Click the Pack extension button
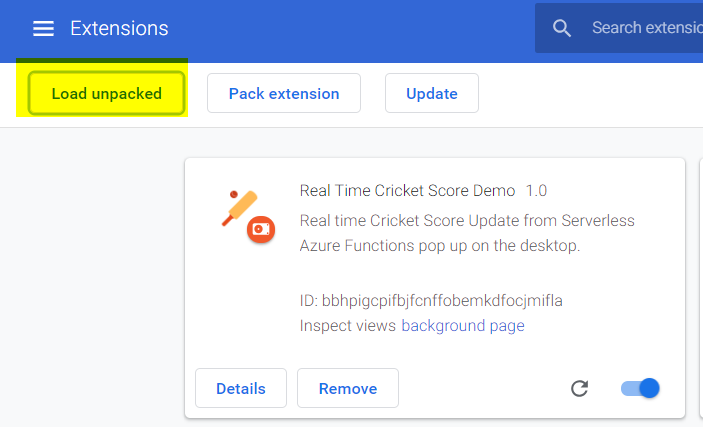703x427 pixels. click(284, 94)
